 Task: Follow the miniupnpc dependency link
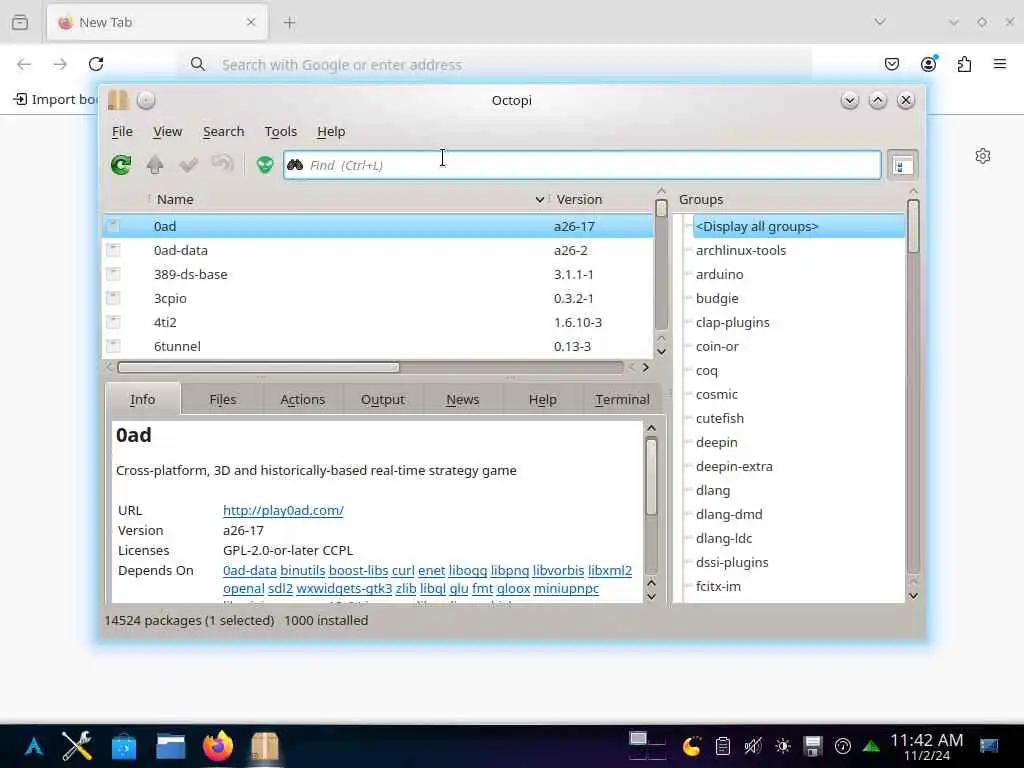(x=566, y=588)
